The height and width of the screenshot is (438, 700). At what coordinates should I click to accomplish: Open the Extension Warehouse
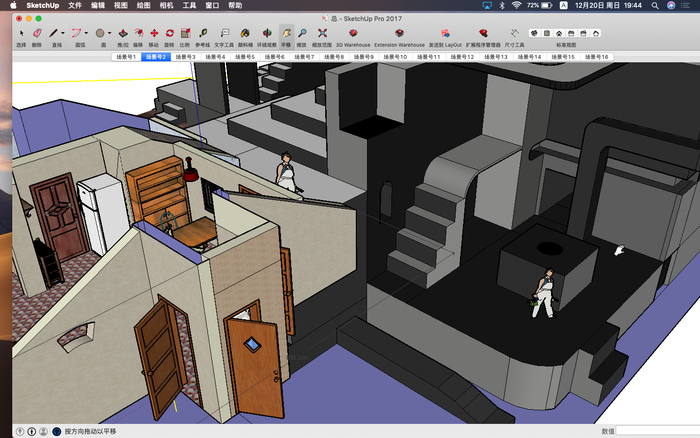[398, 33]
